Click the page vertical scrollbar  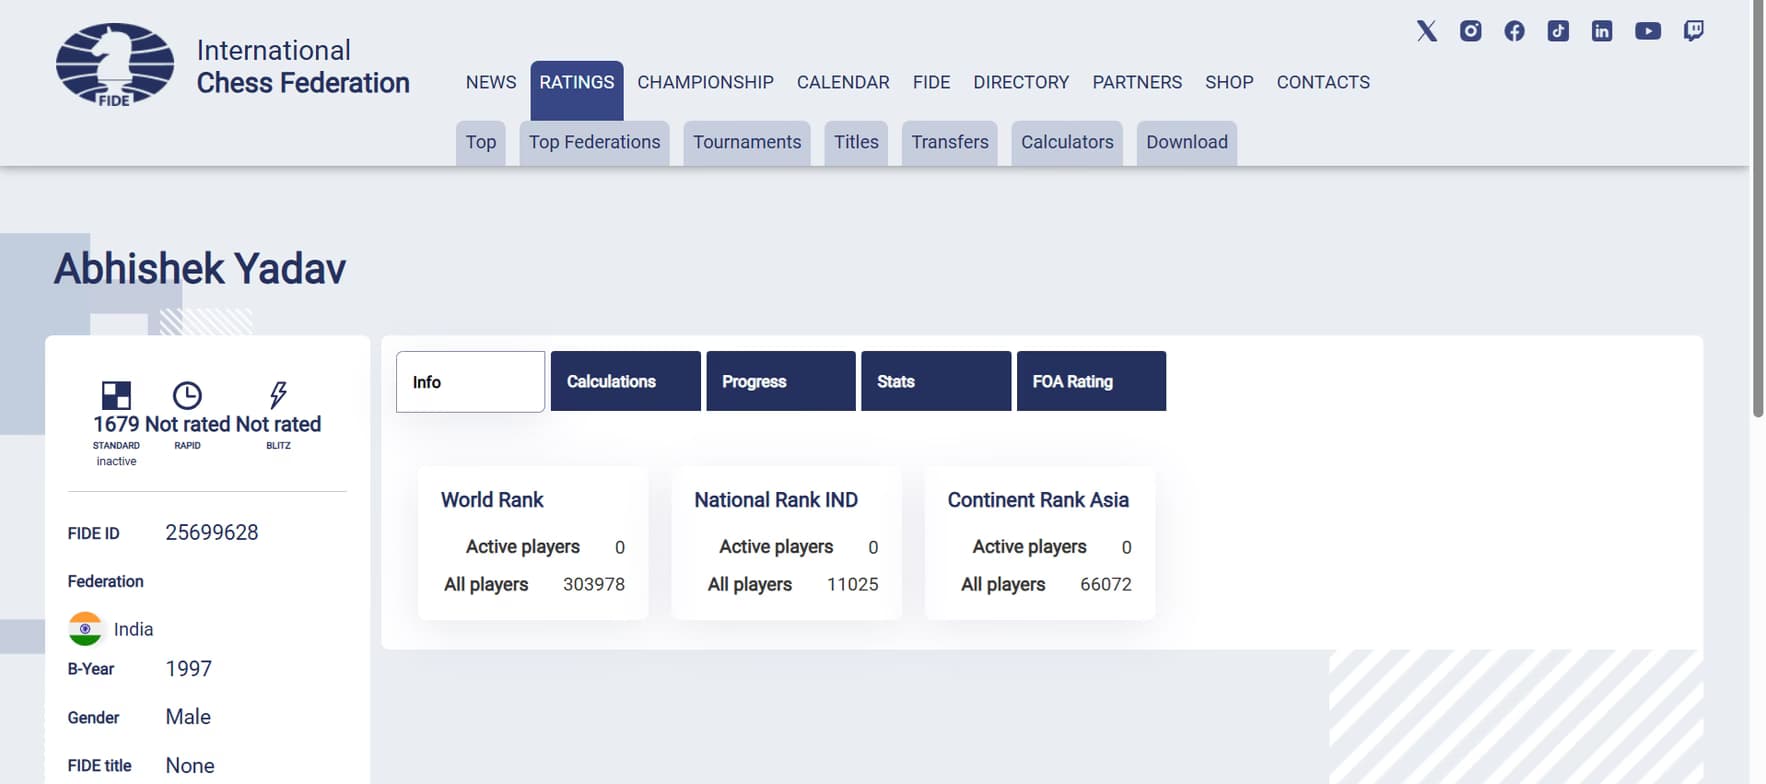pyautogui.click(x=1757, y=210)
